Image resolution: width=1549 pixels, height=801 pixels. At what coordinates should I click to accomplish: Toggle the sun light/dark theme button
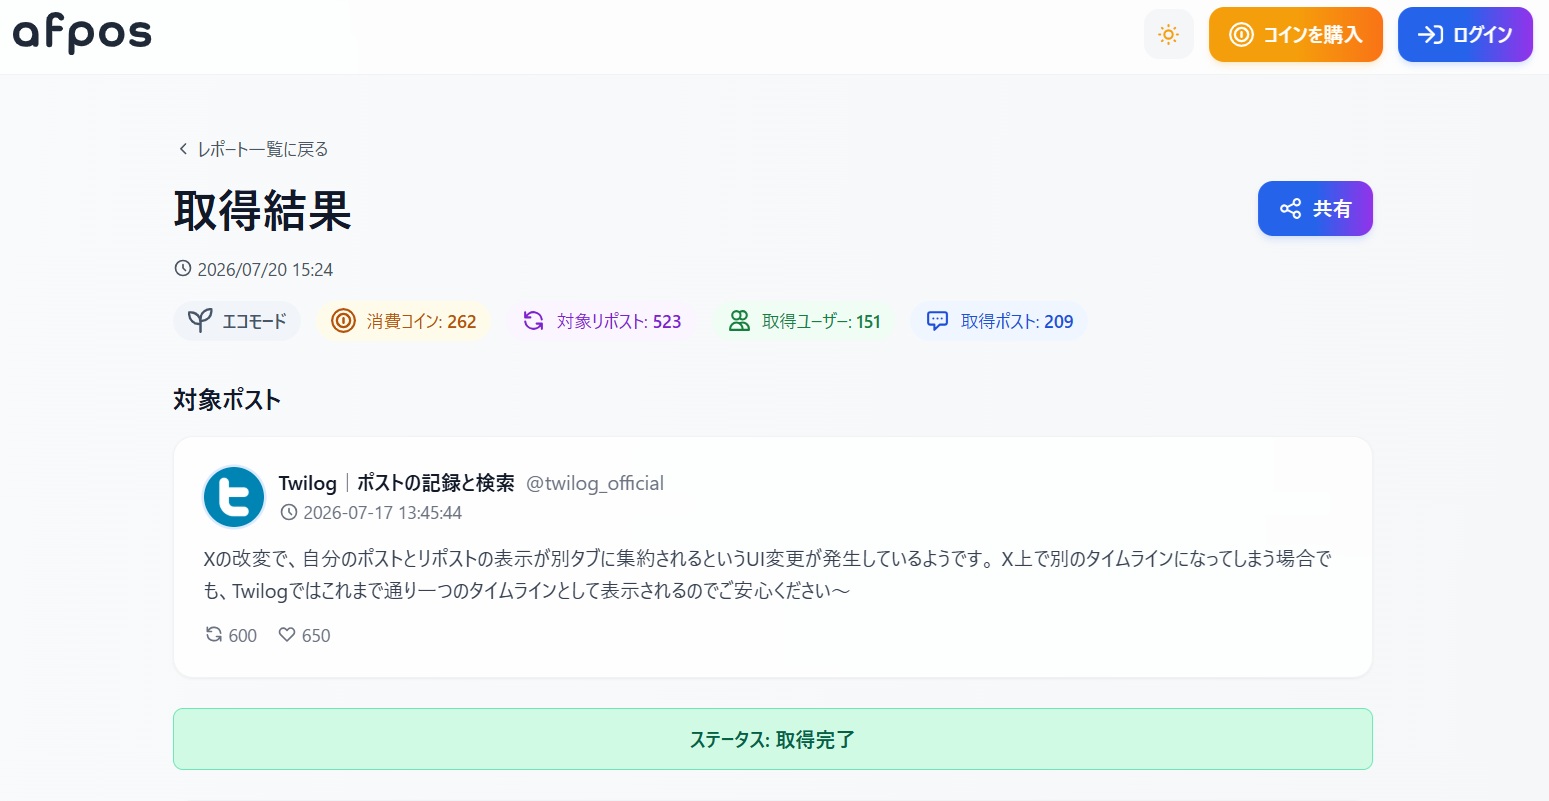pyautogui.click(x=1168, y=35)
